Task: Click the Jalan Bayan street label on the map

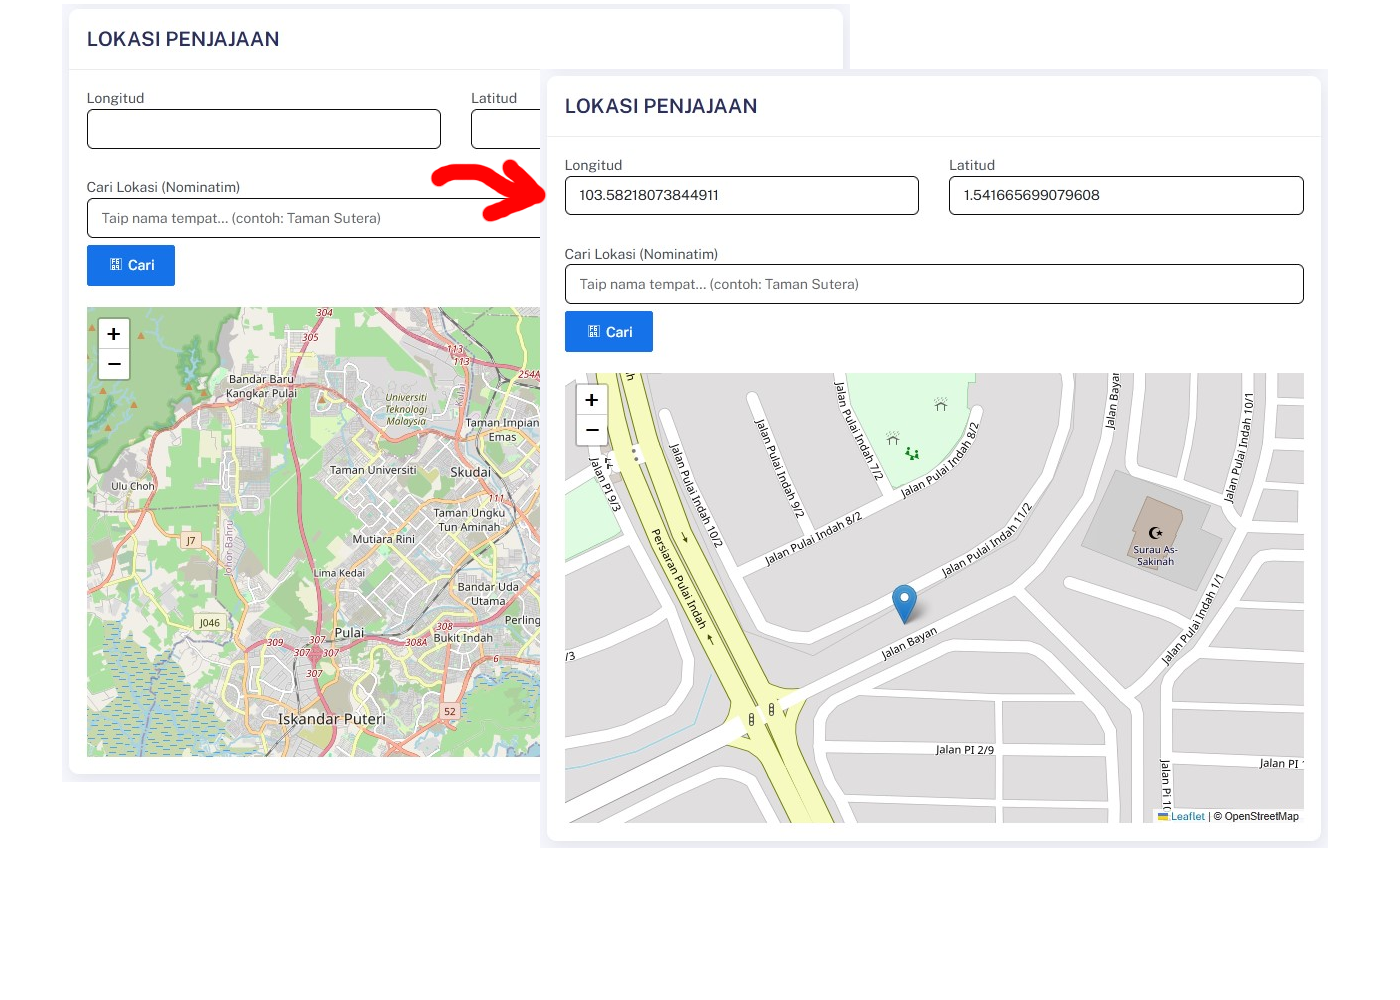Action: tap(908, 642)
